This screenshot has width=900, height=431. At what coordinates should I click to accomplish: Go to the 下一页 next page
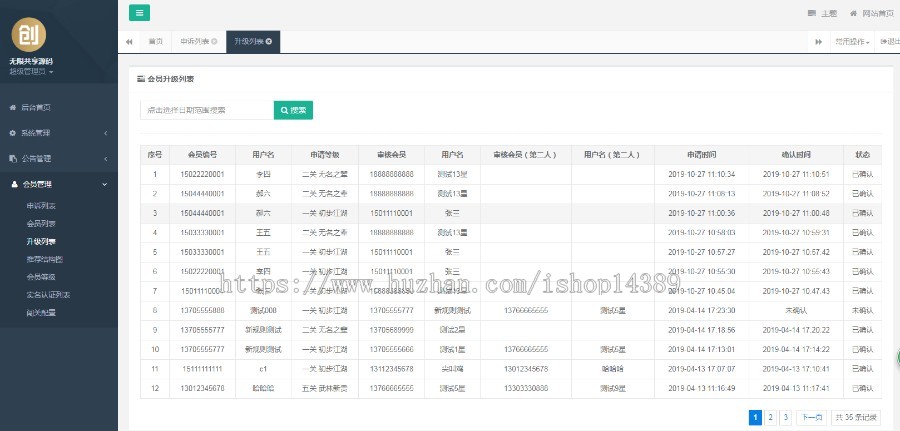click(x=812, y=417)
